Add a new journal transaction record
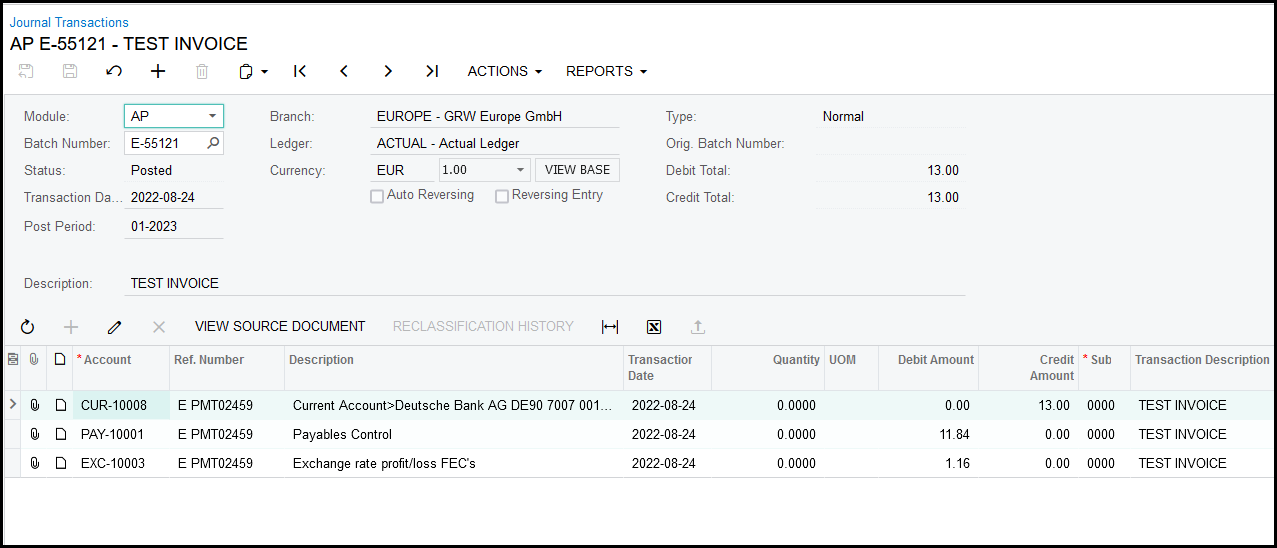Screen dimensions: 1277x548 point(158,71)
